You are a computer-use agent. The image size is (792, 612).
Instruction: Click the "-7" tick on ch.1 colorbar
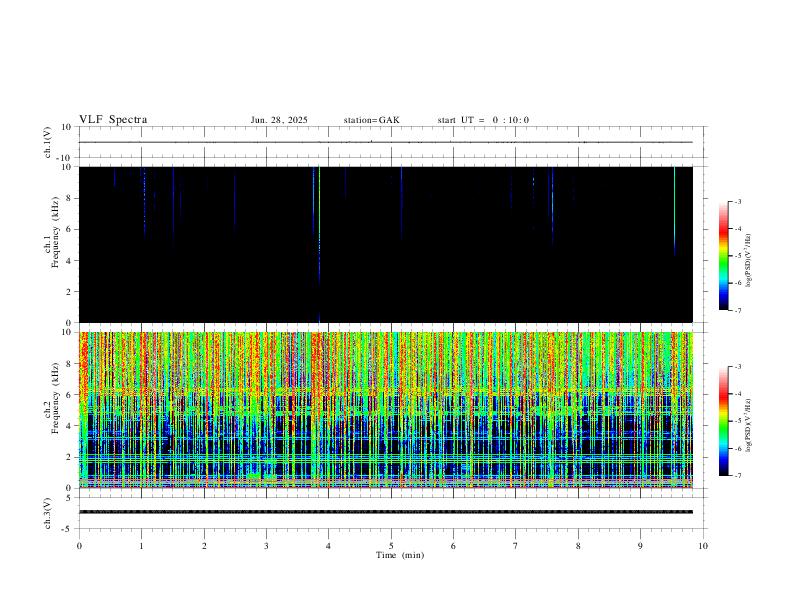point(738,311)
